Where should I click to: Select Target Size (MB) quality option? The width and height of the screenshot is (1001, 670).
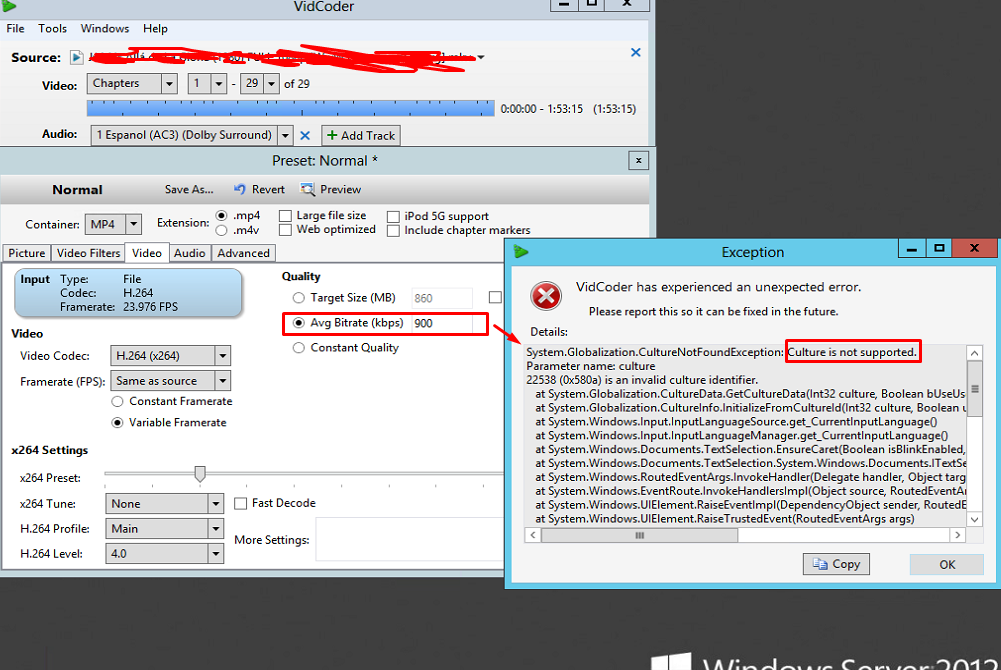pos(298,298)
